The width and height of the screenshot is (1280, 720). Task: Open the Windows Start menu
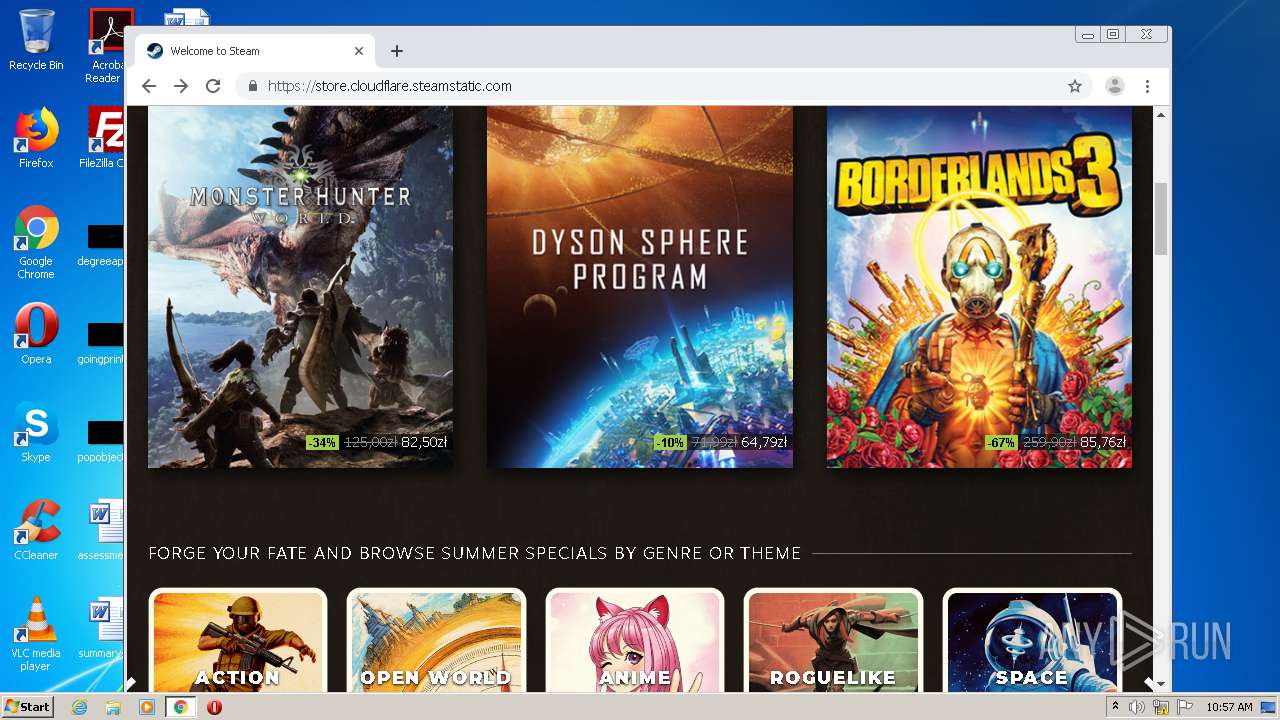coord(27,707)
